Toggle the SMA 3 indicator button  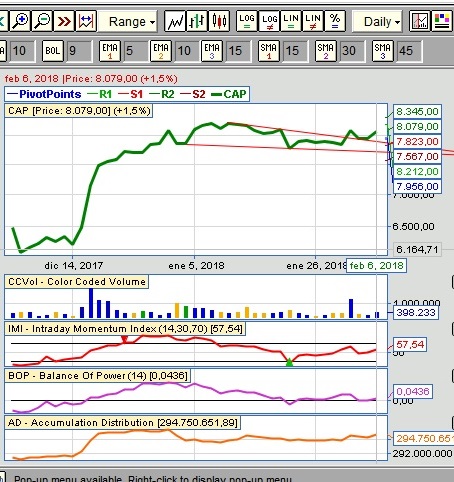(x=383, y=51)
